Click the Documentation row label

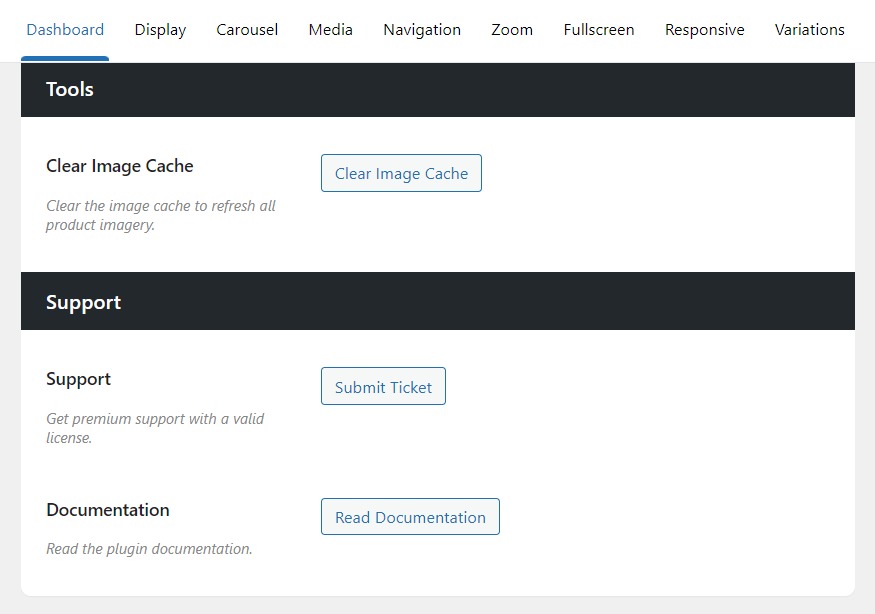(108, 510)
